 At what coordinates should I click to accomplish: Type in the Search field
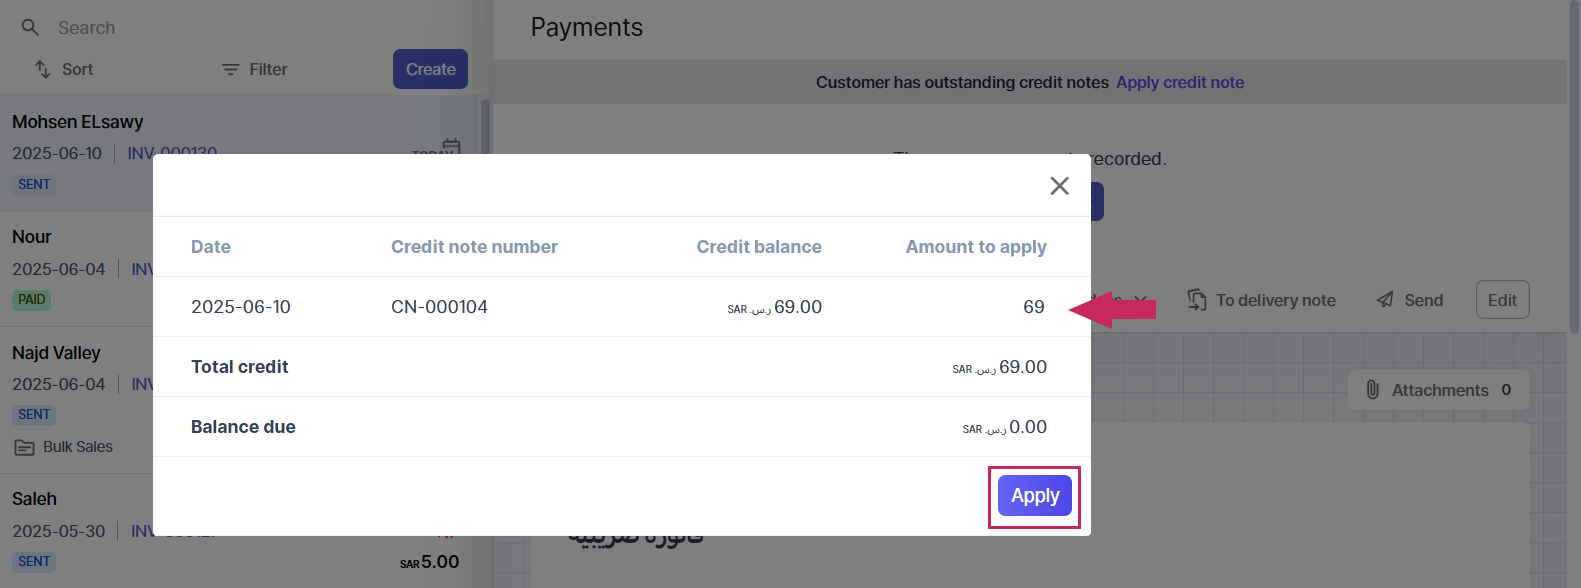[200, 28]
